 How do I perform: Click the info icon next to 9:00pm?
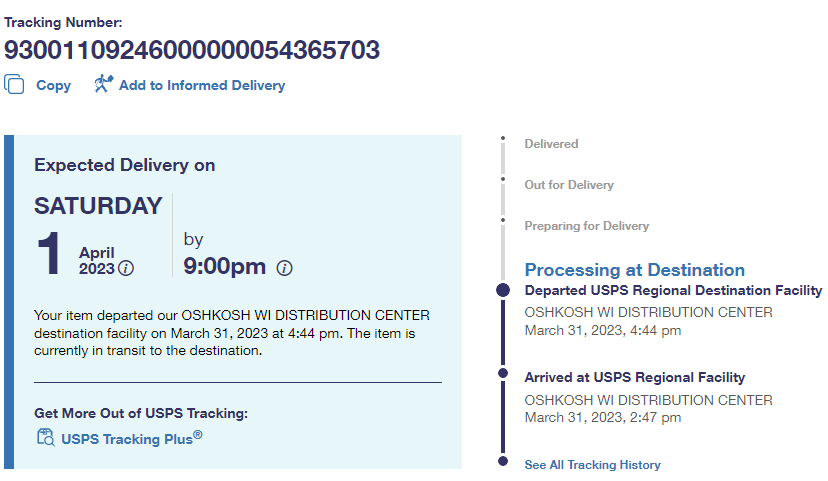(x=284, y=267)
